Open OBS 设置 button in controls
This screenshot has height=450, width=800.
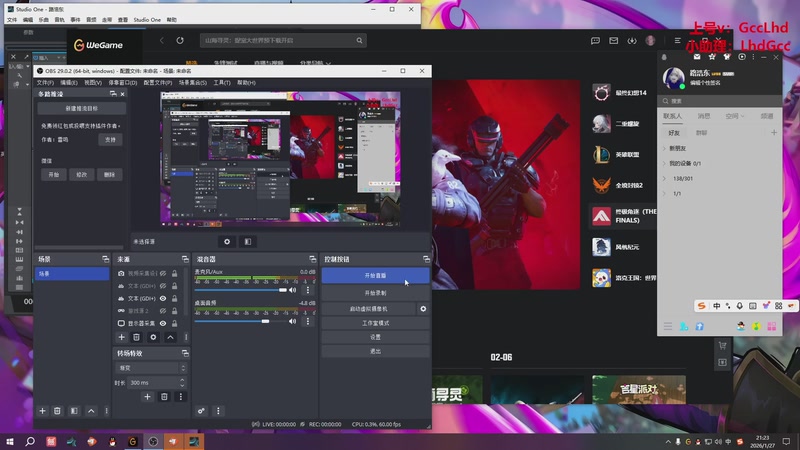coord(376,337)
